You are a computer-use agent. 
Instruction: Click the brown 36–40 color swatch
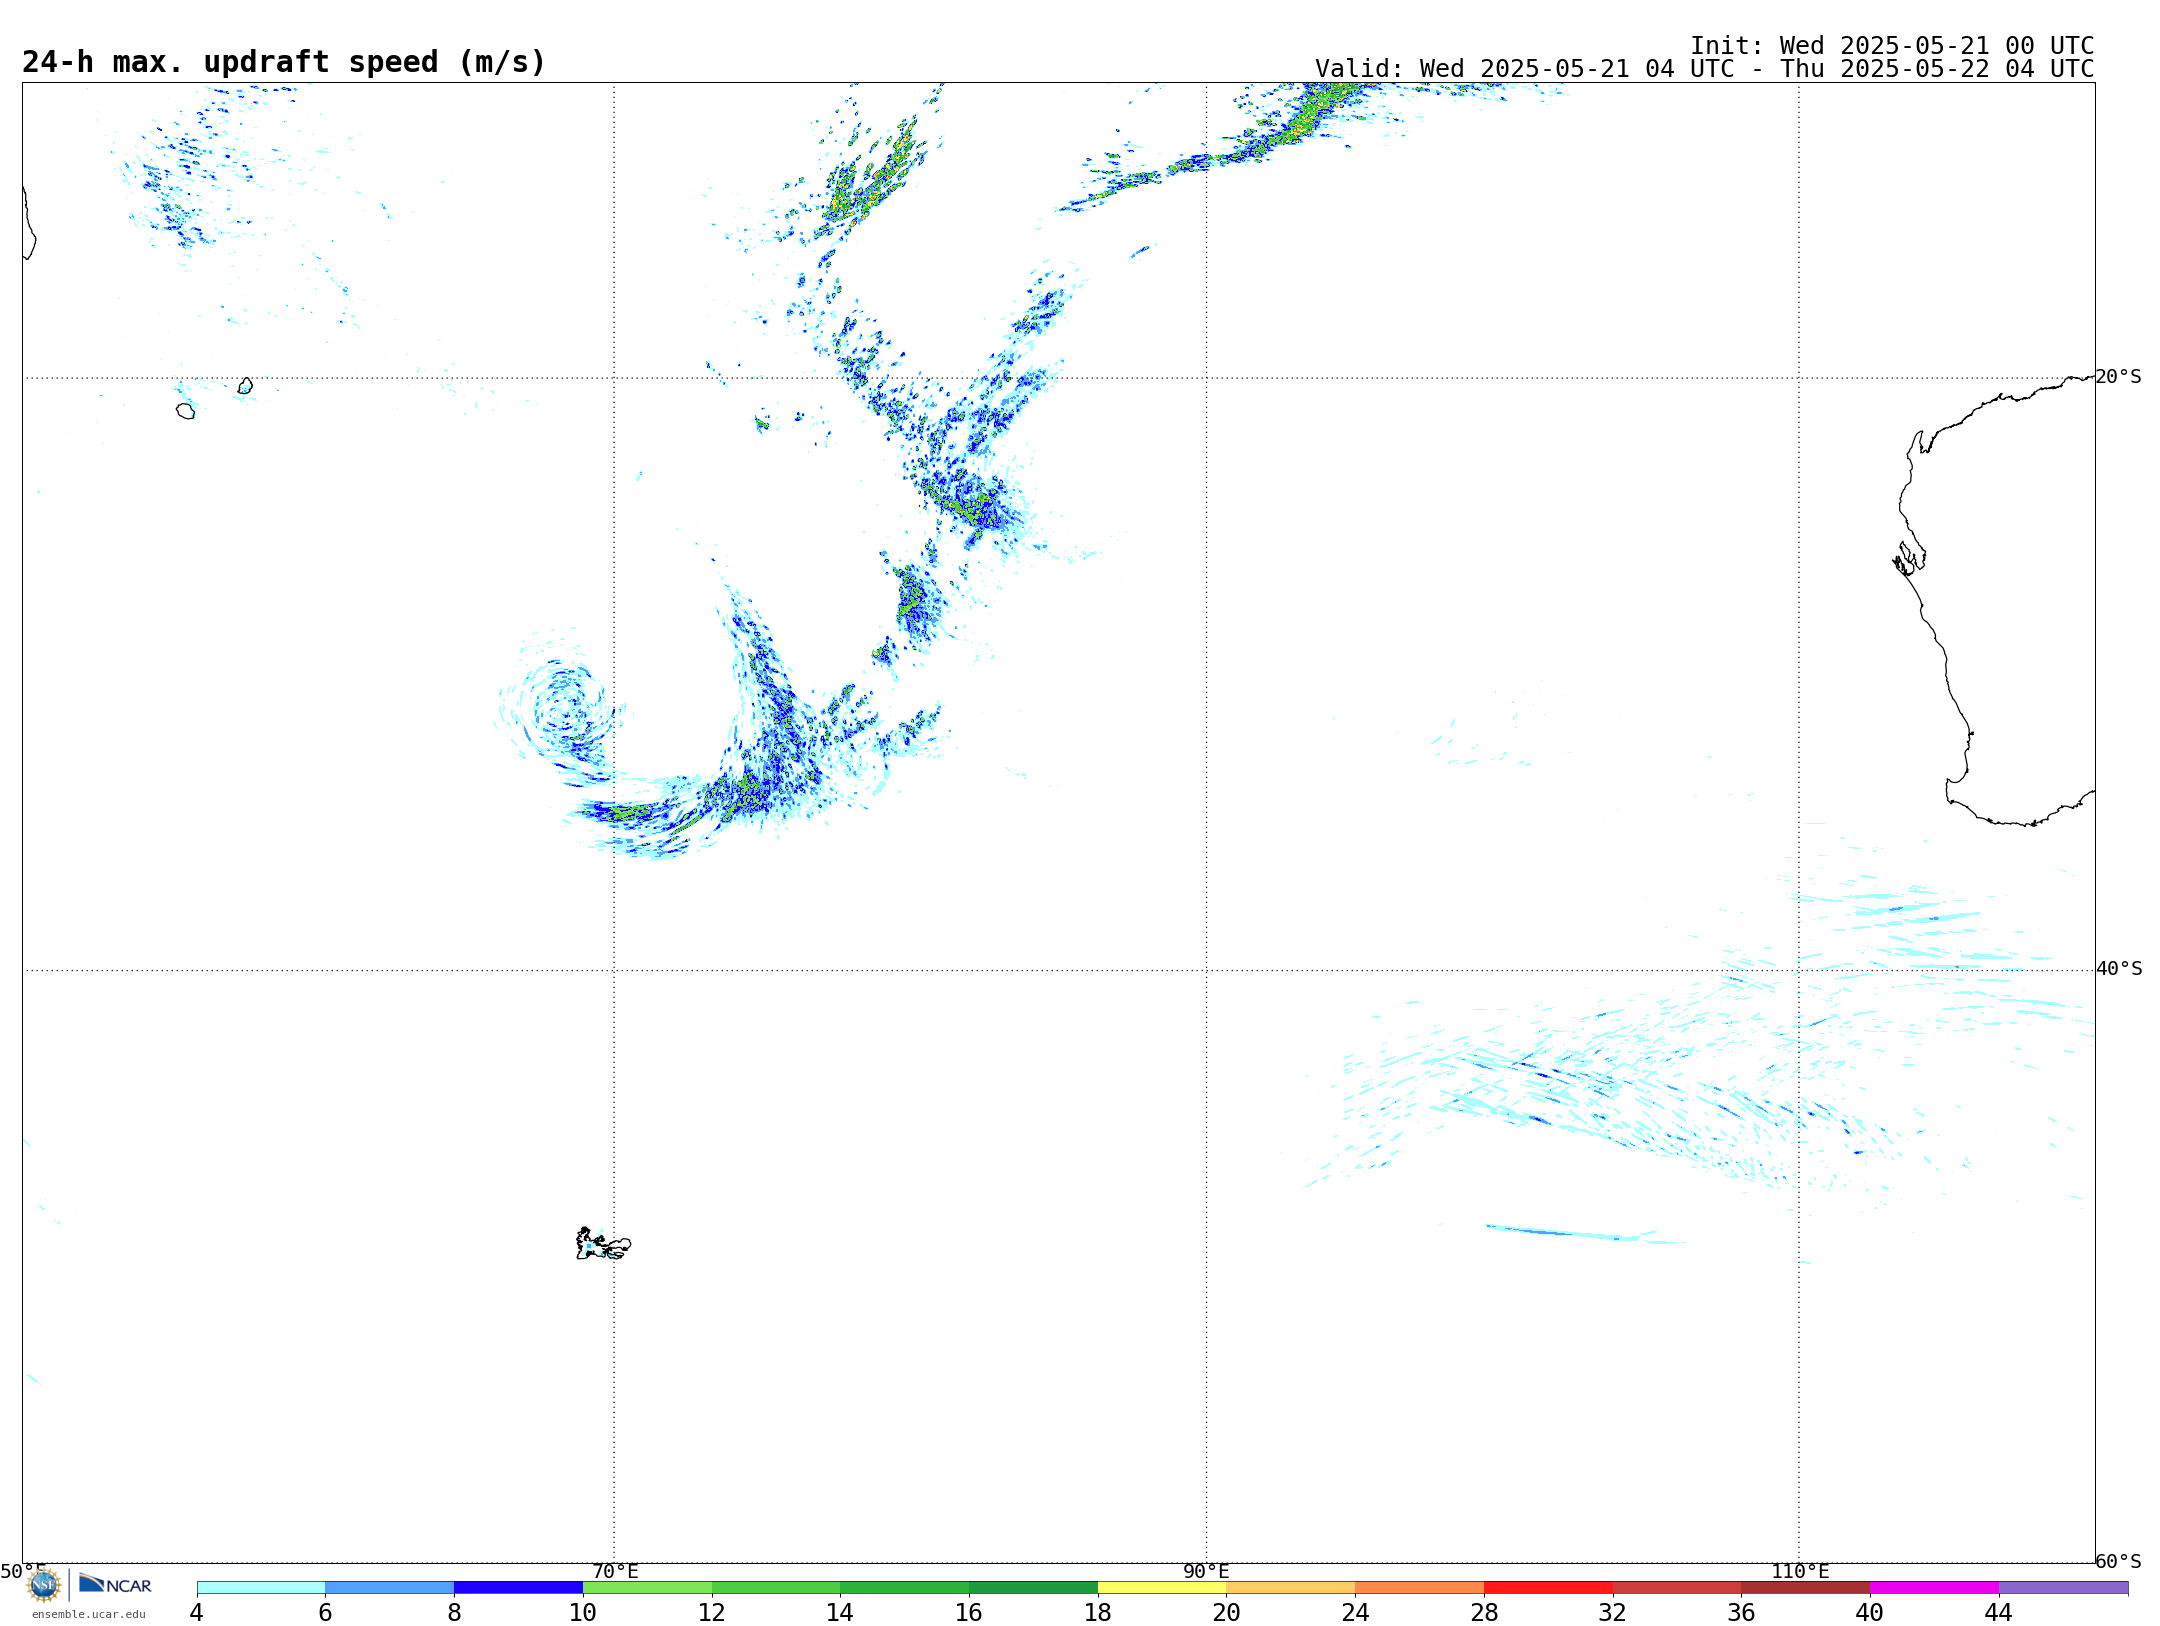click(x=1806, y=1587)
